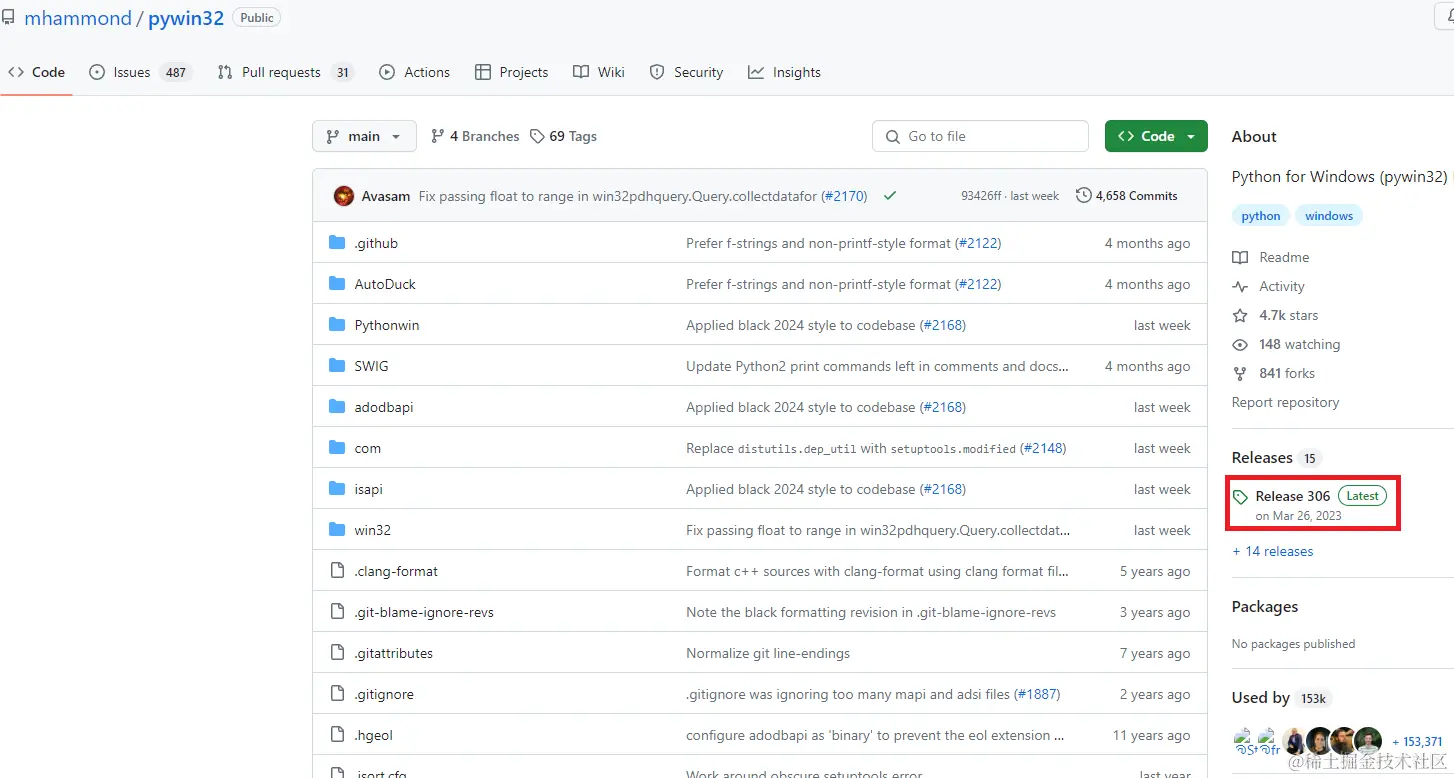Go to the Pull requests tab
The image size is (1454, 778).
[x=285, y=72]
